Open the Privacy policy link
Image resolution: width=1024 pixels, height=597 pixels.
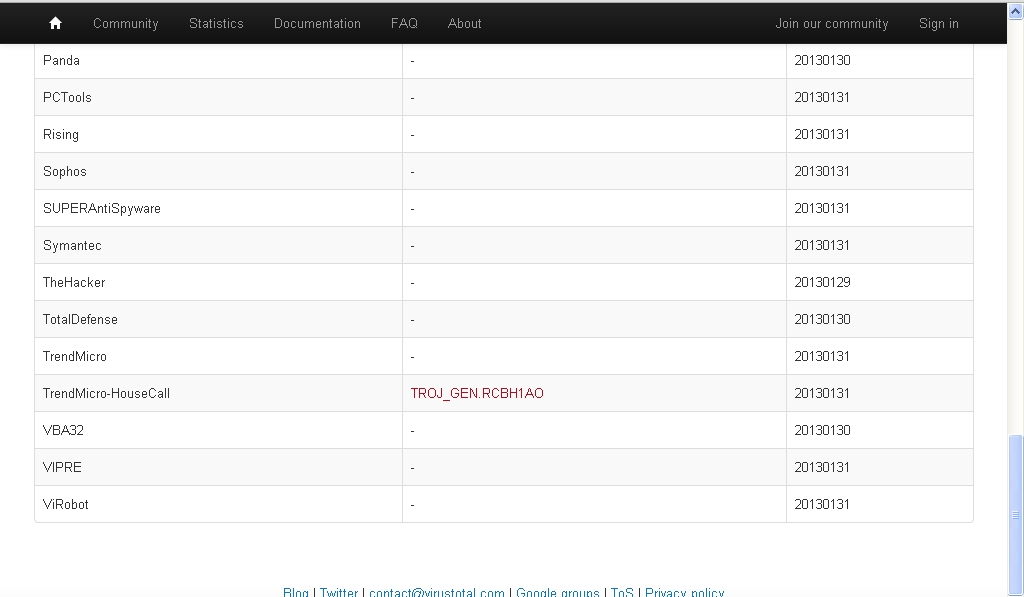pyautogui.click(x=684, y=592)
